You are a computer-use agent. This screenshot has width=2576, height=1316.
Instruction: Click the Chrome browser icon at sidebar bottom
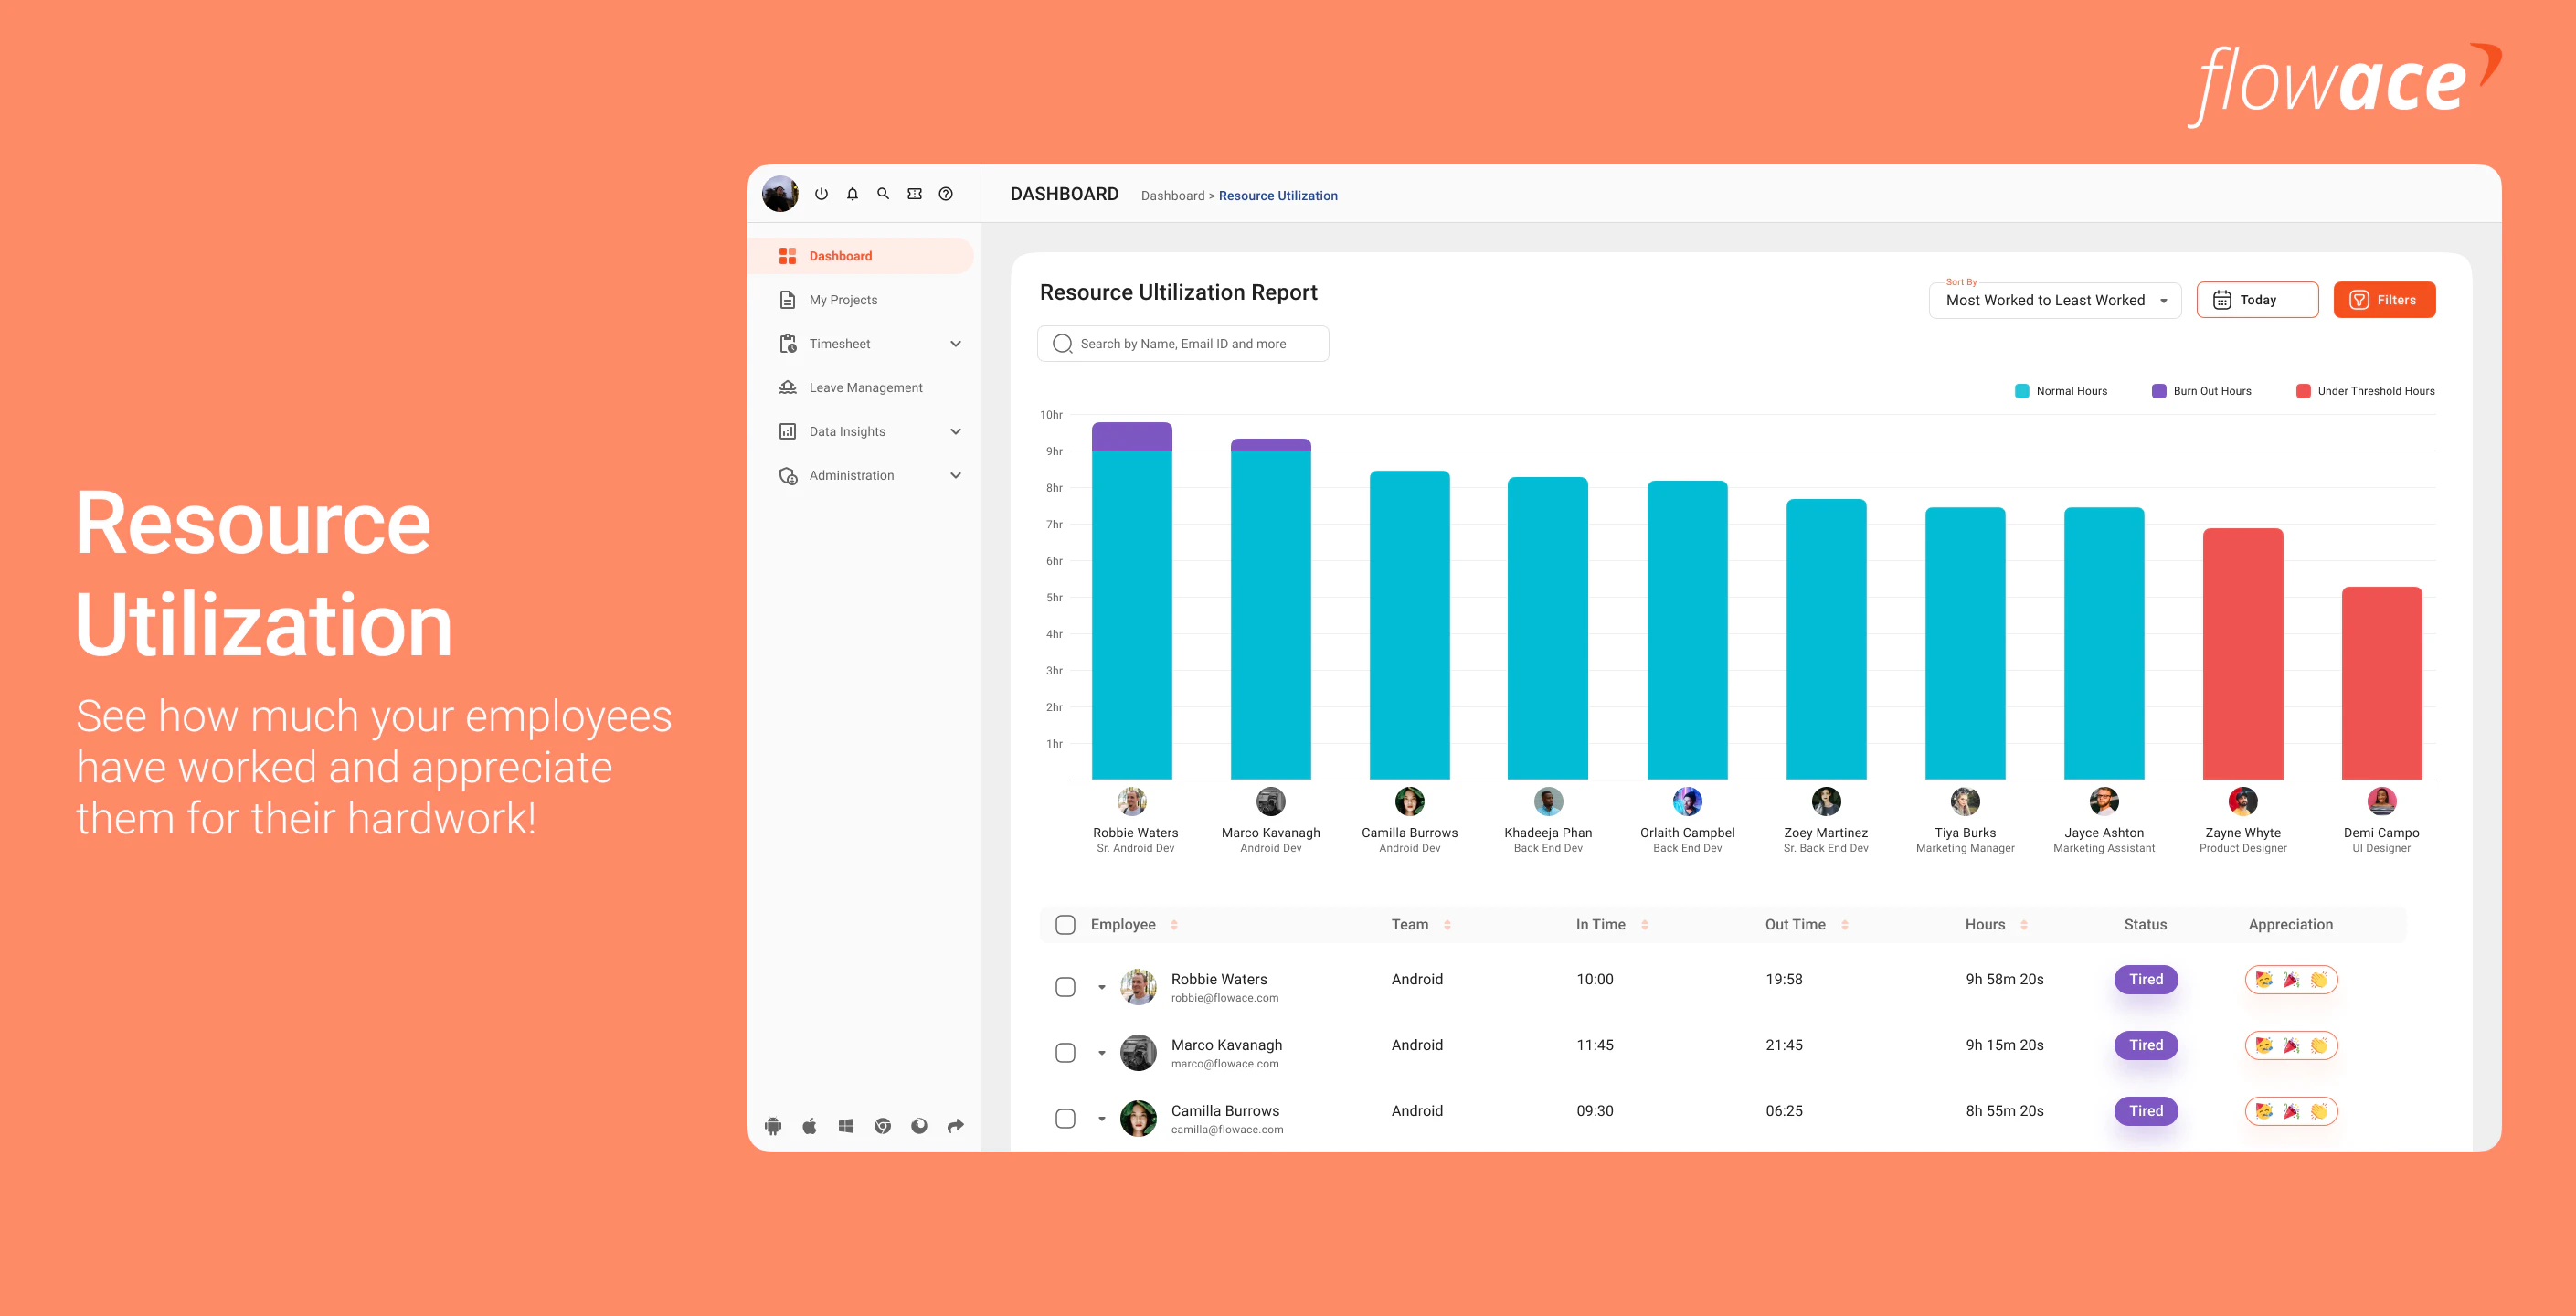point(882,1125)
